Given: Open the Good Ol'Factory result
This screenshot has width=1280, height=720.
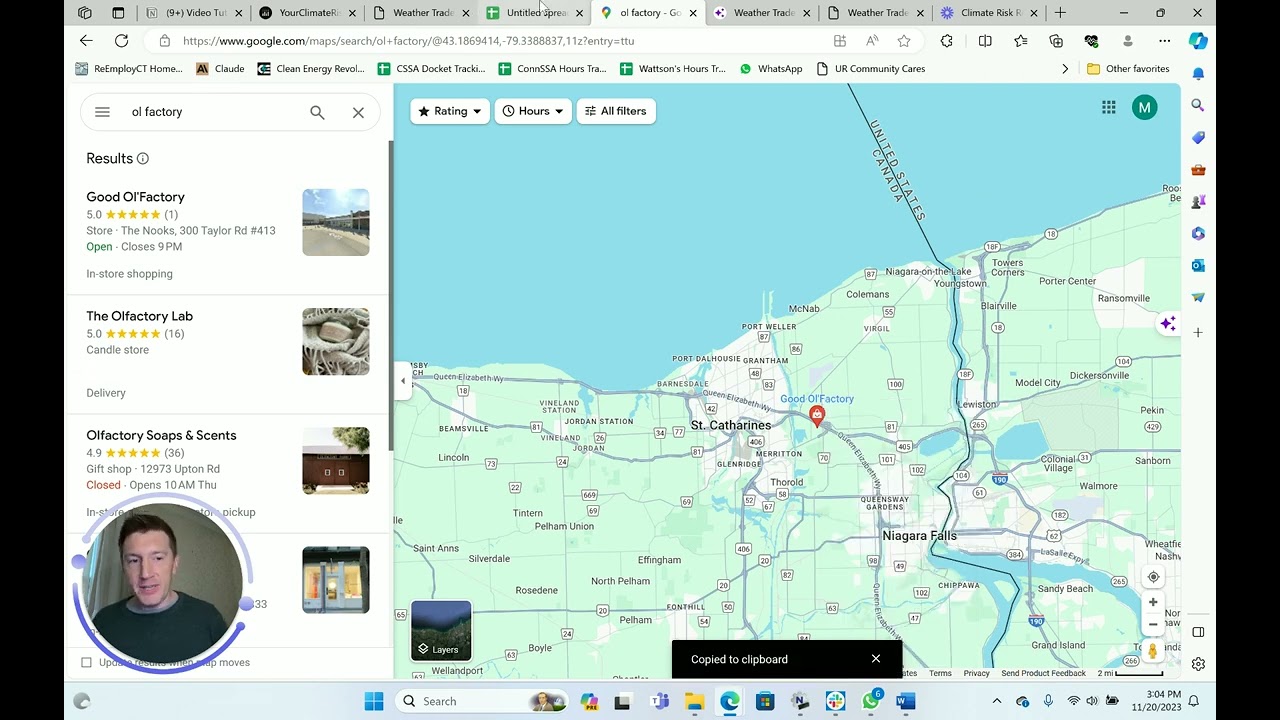Looking at the screenshot, I should (x=135, y=197).
